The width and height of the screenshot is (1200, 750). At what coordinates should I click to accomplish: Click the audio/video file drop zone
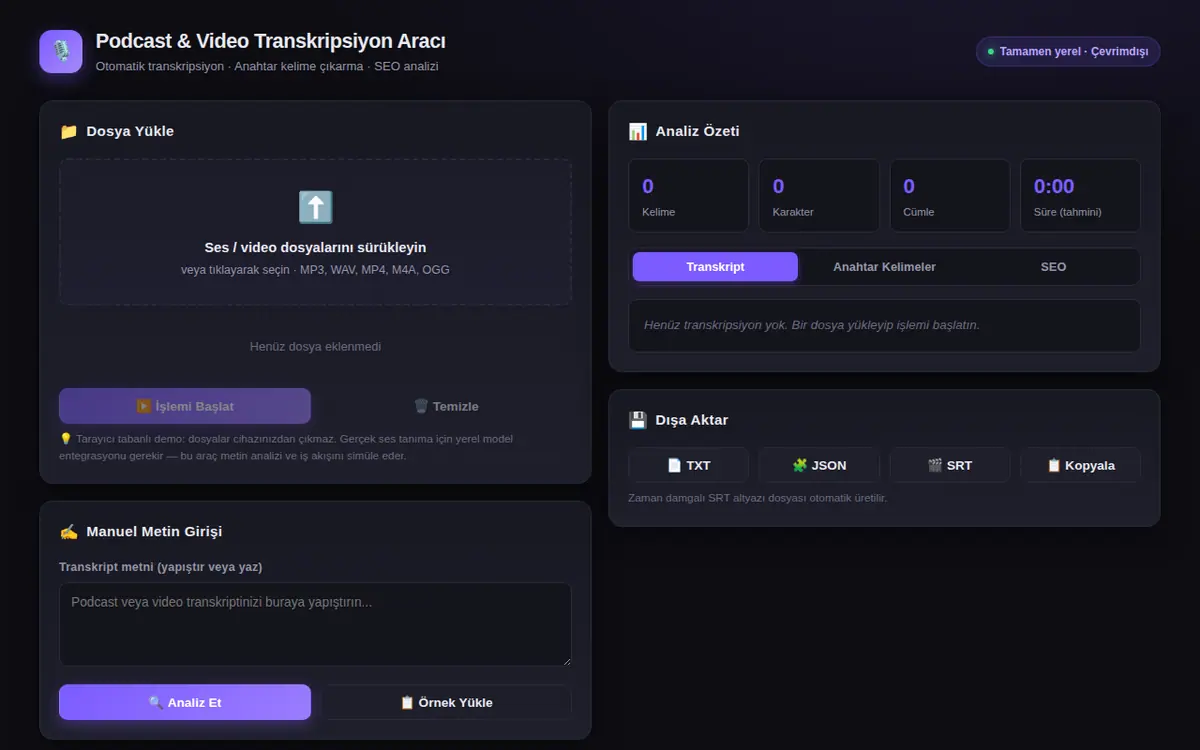(x=315, y=232)
